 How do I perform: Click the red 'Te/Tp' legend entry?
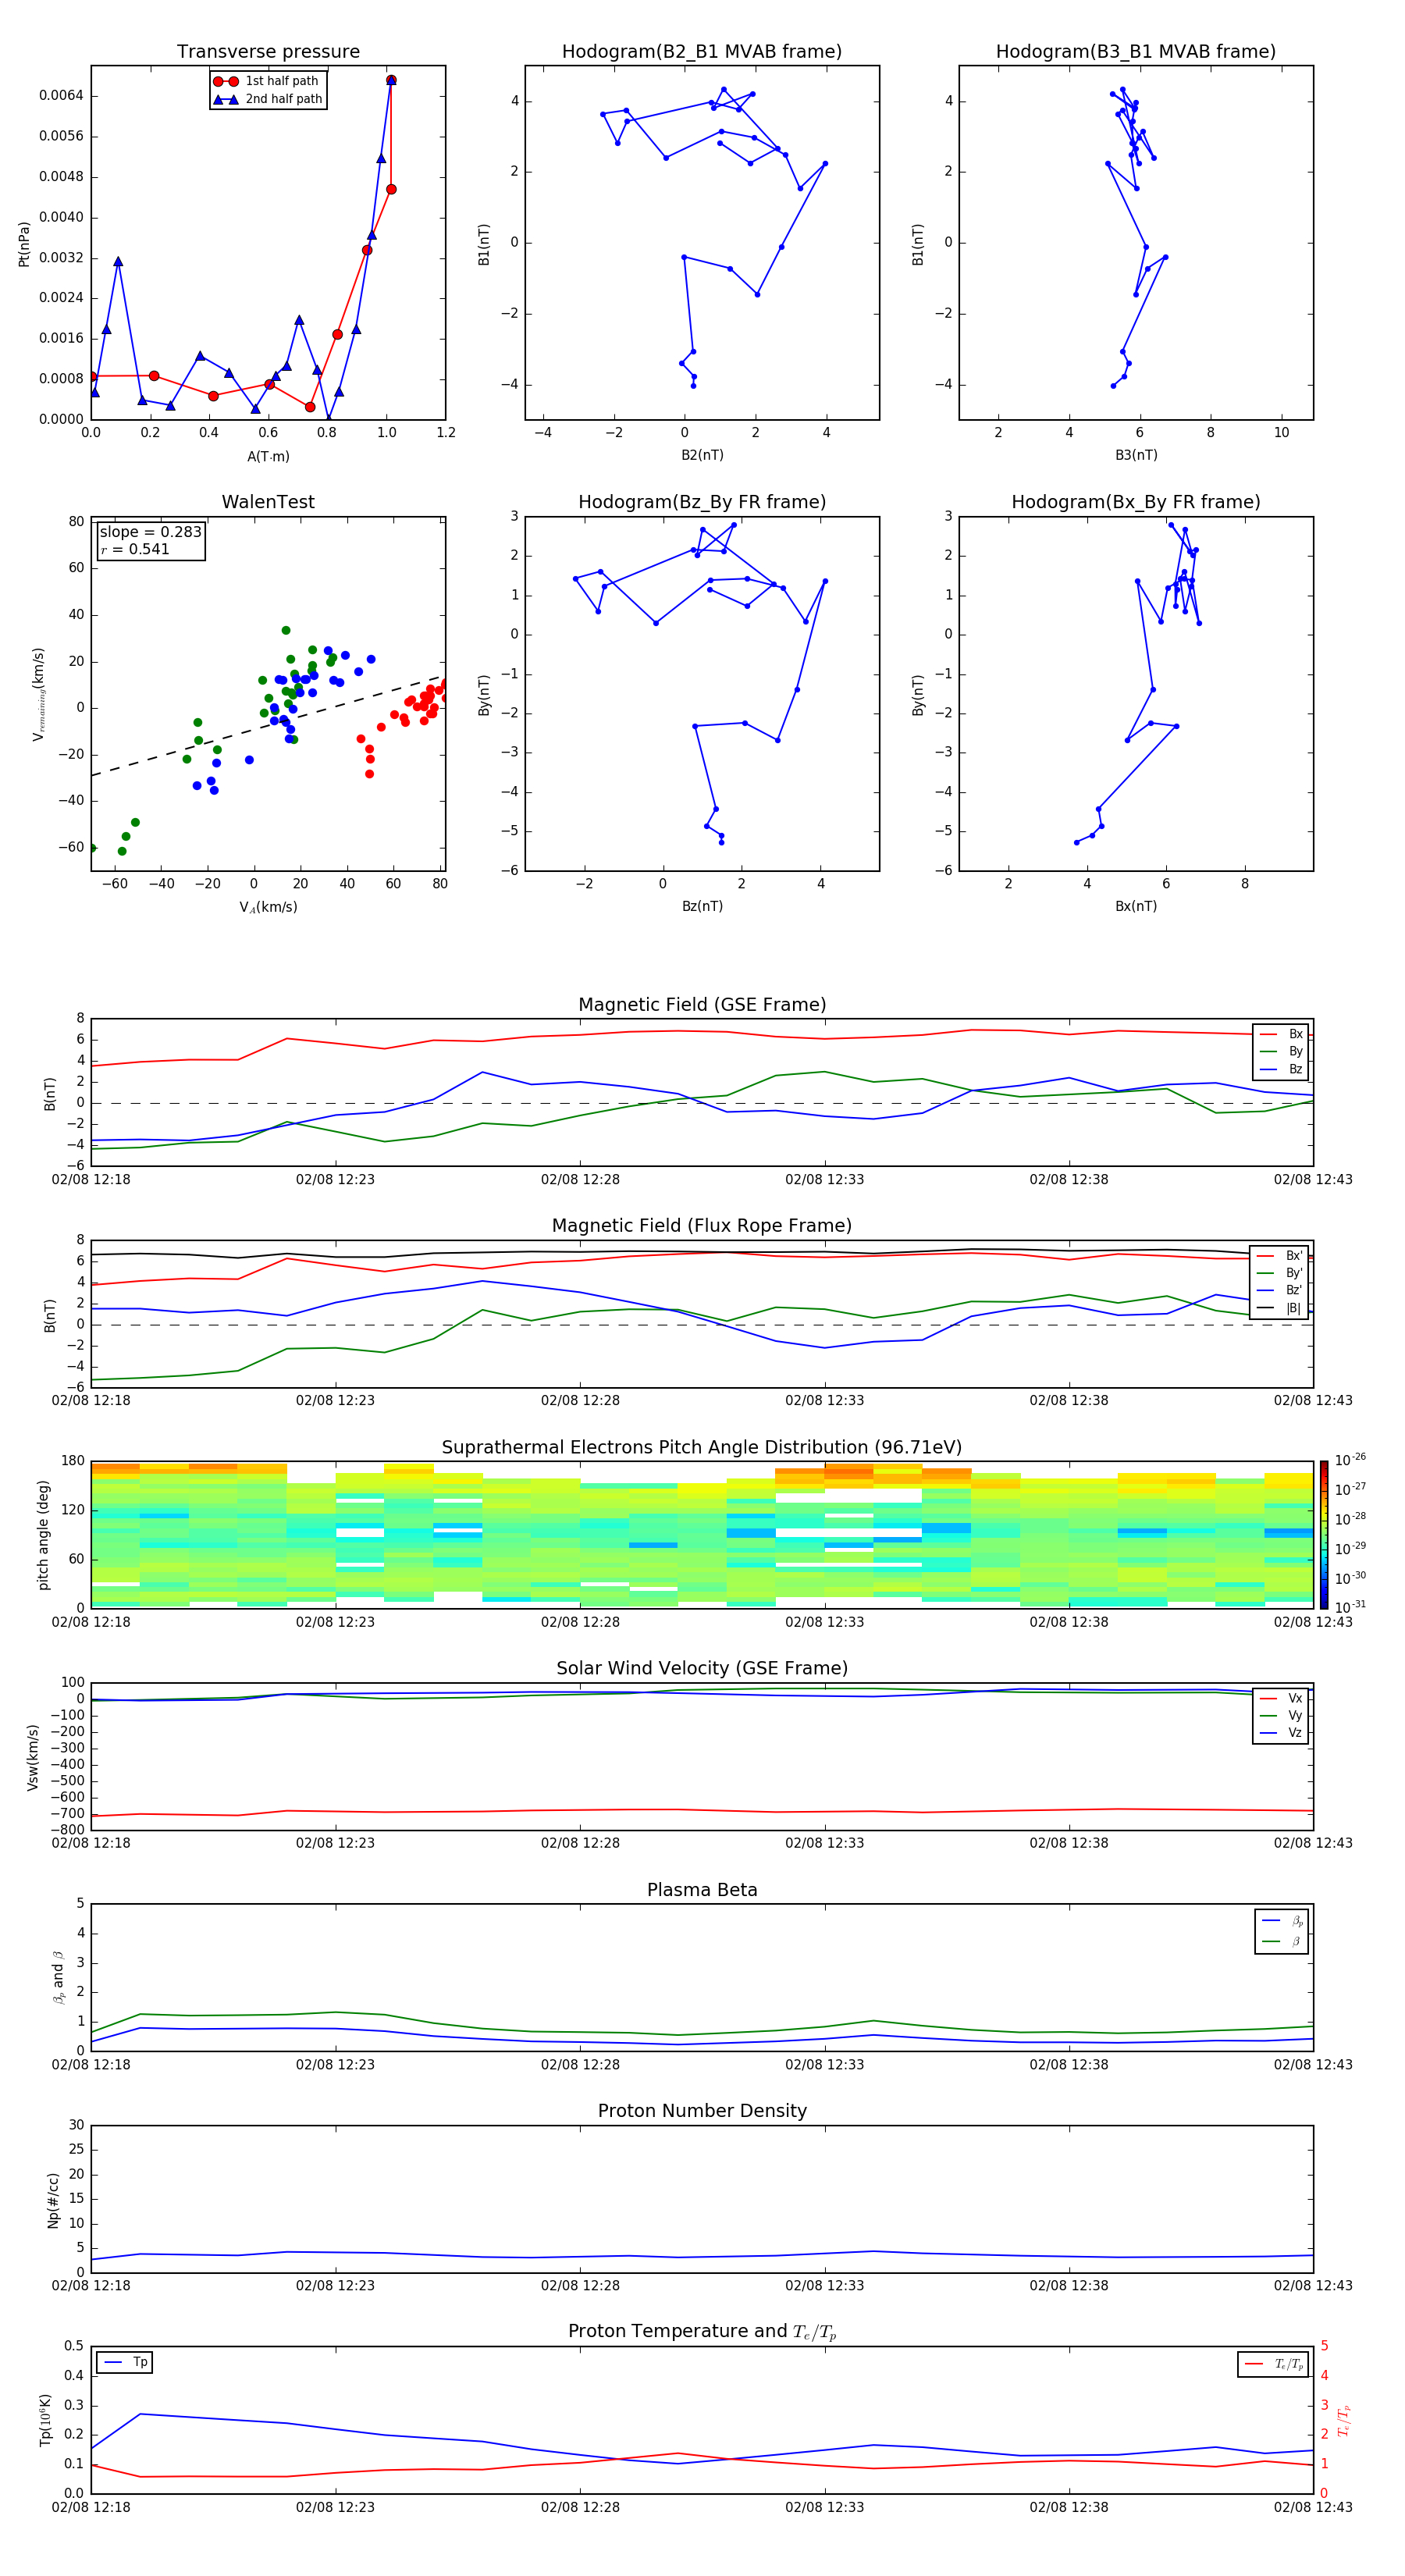pos(1274,2364)
